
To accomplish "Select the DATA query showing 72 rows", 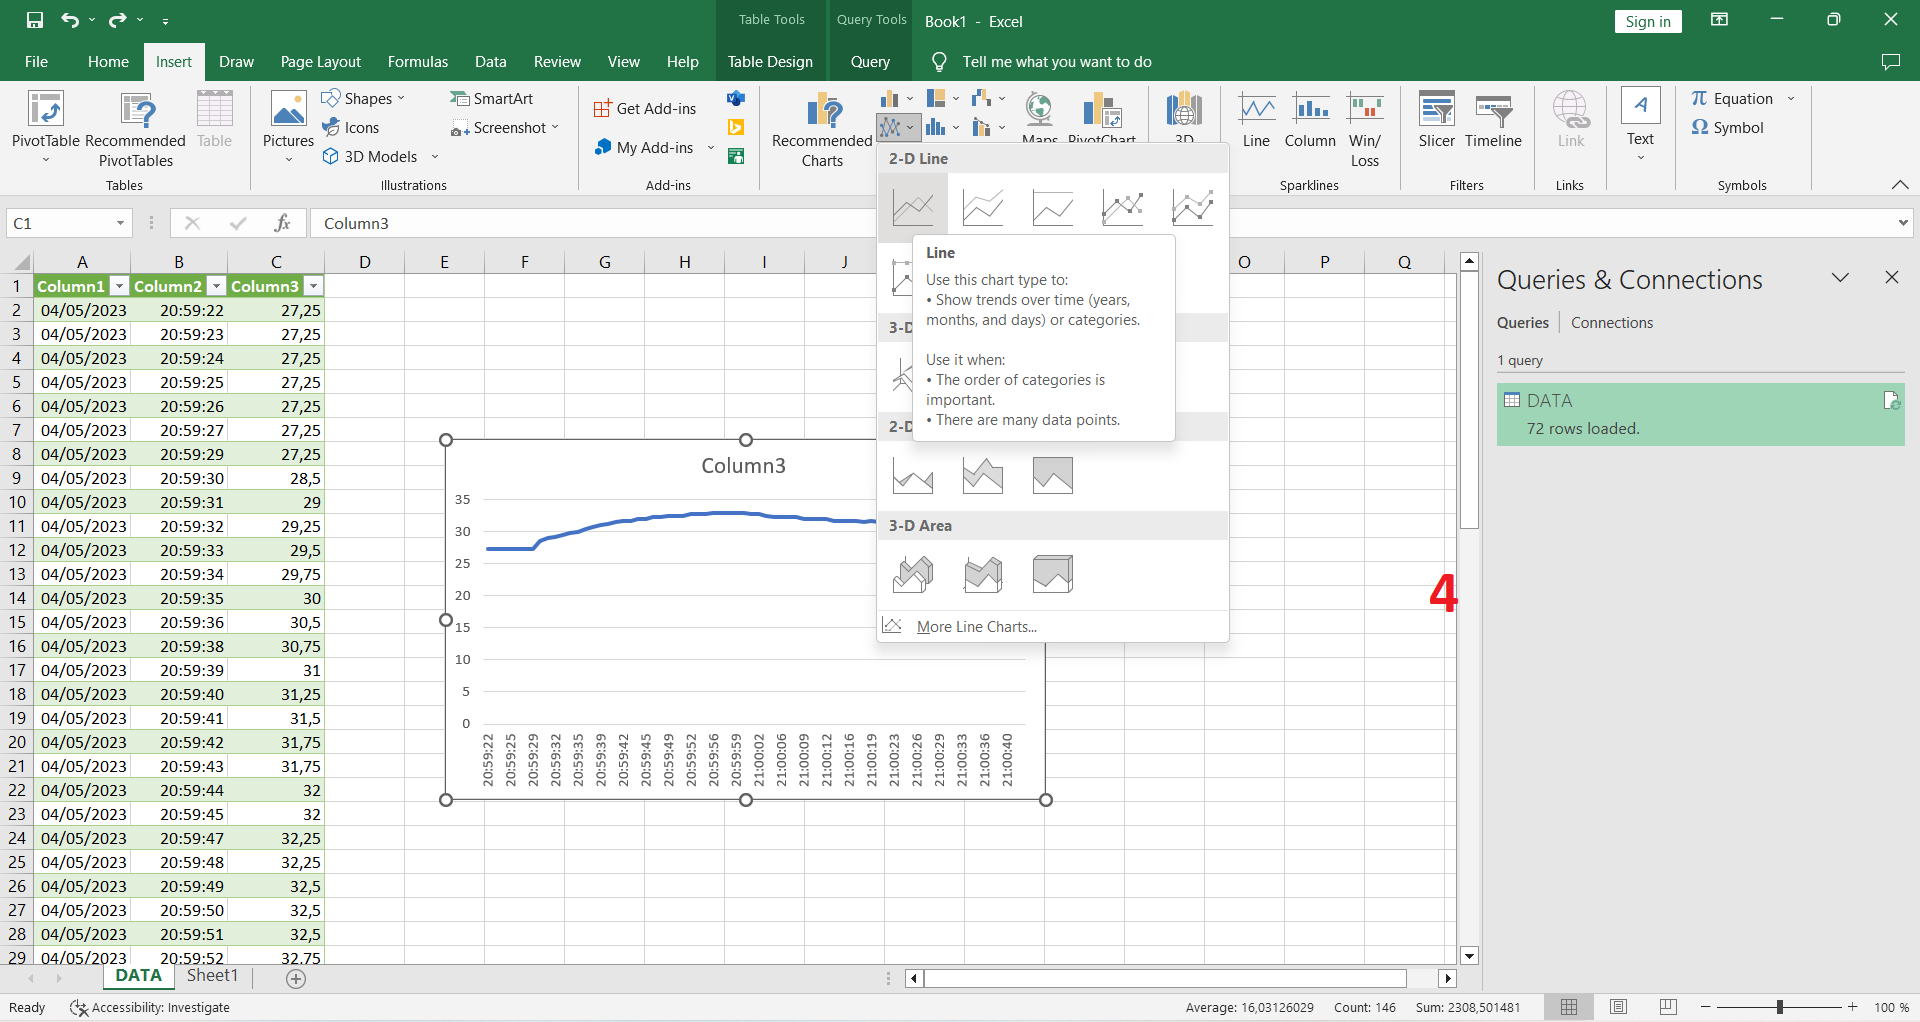I will coord(1699,413).
